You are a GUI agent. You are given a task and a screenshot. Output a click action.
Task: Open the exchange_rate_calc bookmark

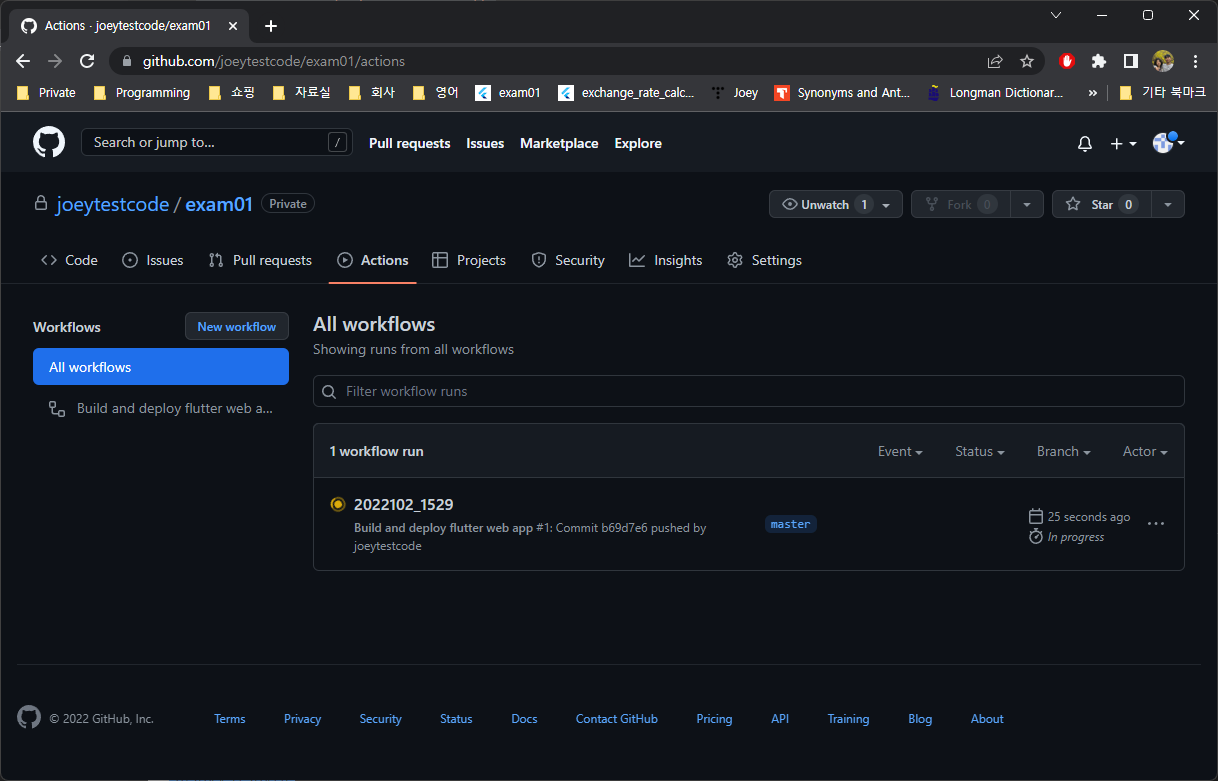(x=626, y=92)
